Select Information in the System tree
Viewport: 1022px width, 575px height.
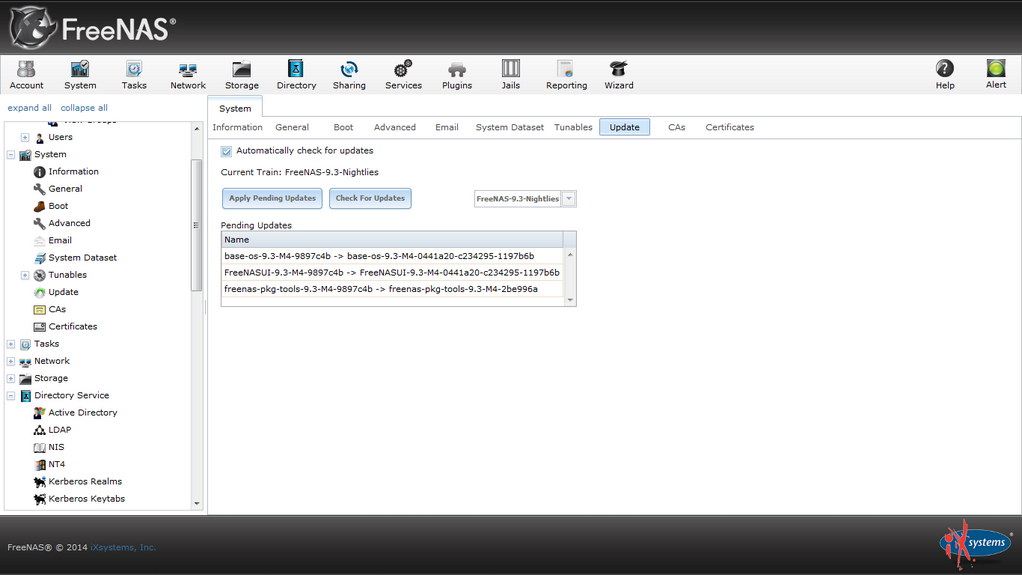pyautogui.click(x=66, y=171)
